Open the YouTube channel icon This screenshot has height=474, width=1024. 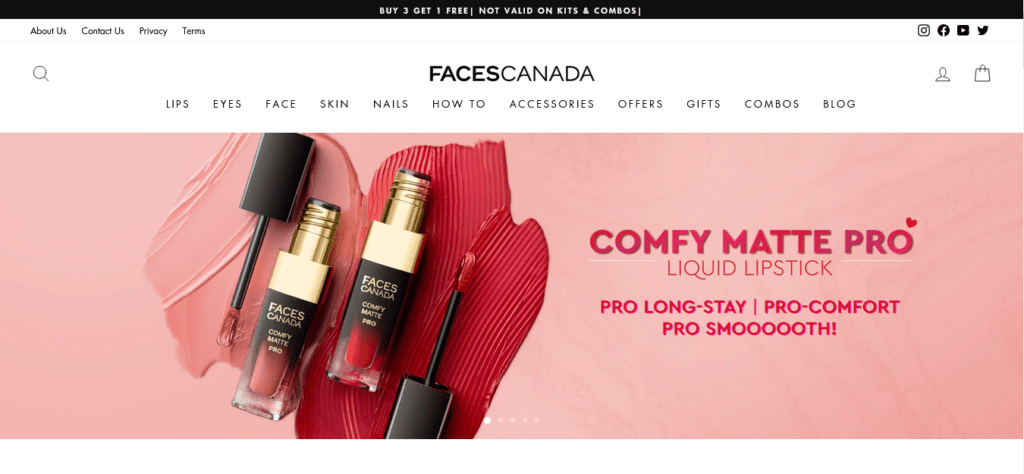coord(963,30)
